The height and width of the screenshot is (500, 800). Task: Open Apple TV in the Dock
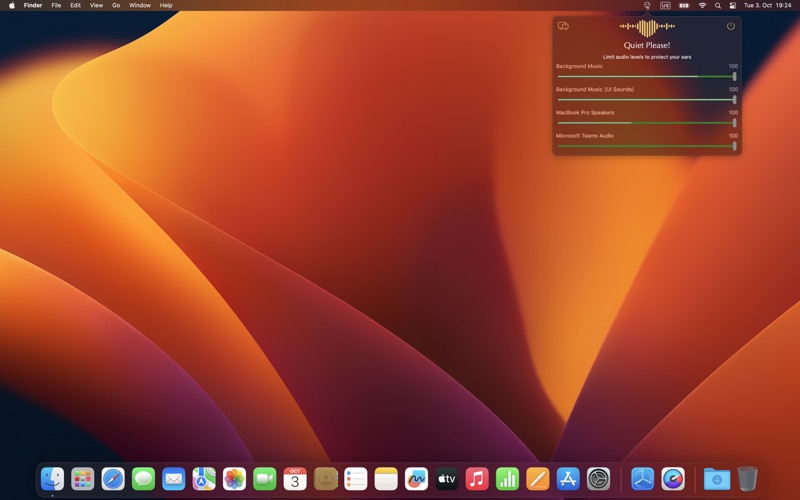447,479
